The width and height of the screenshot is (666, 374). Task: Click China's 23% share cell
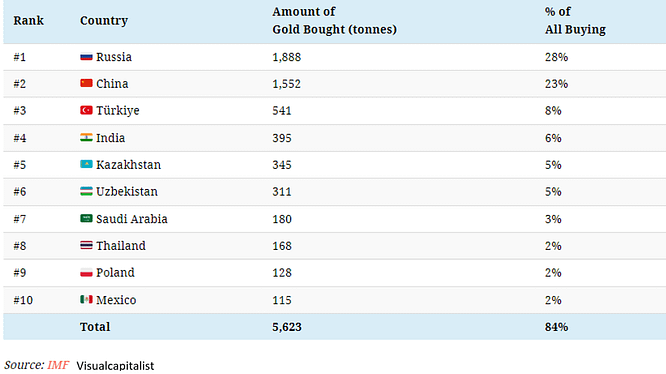[x=556, y=84]
